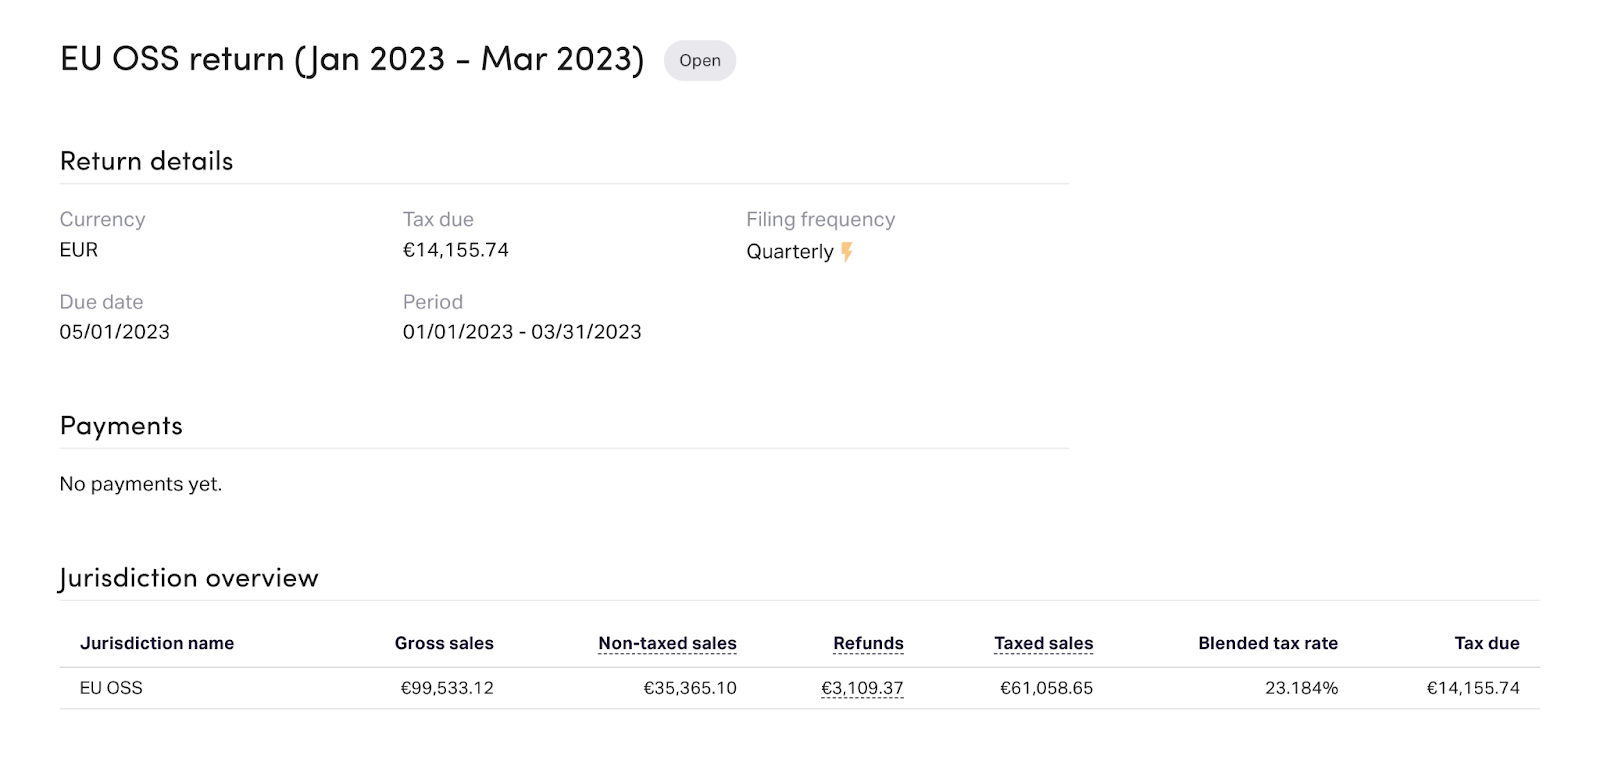Click the EUR currency value
1600x761 pixels.
(x=79, y=250)
